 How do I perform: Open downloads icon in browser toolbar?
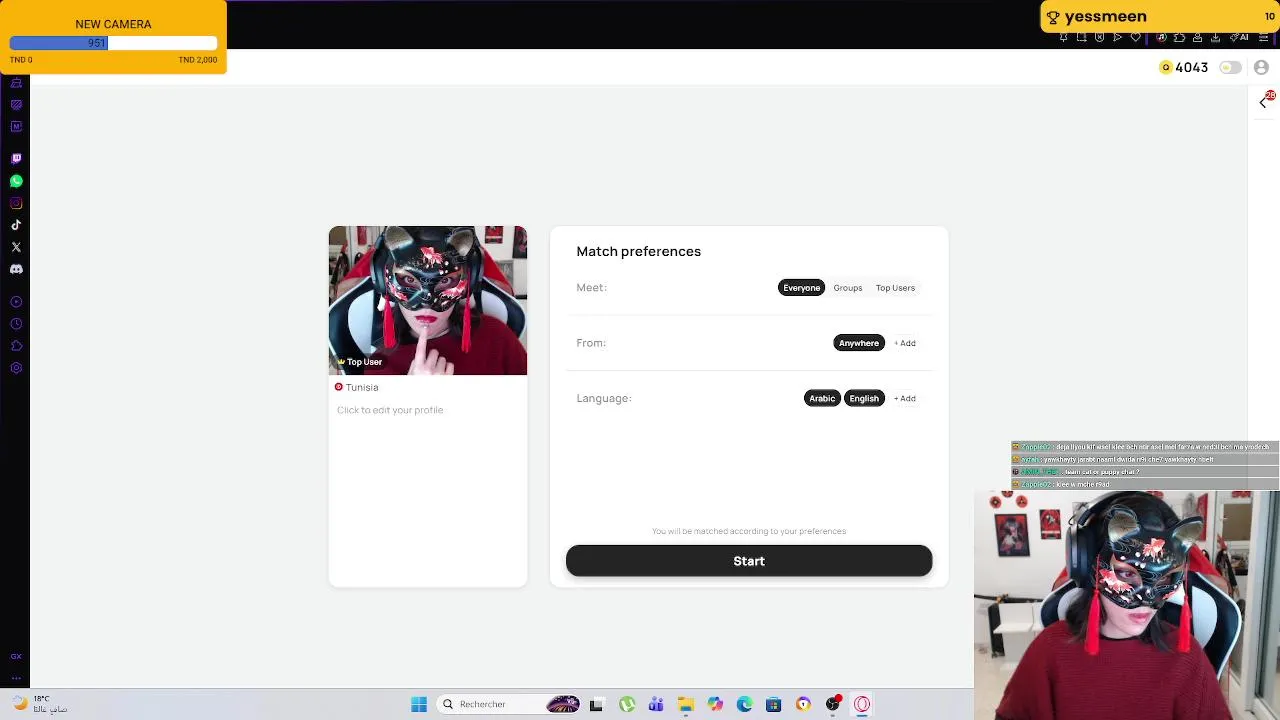click(1215, 37)
